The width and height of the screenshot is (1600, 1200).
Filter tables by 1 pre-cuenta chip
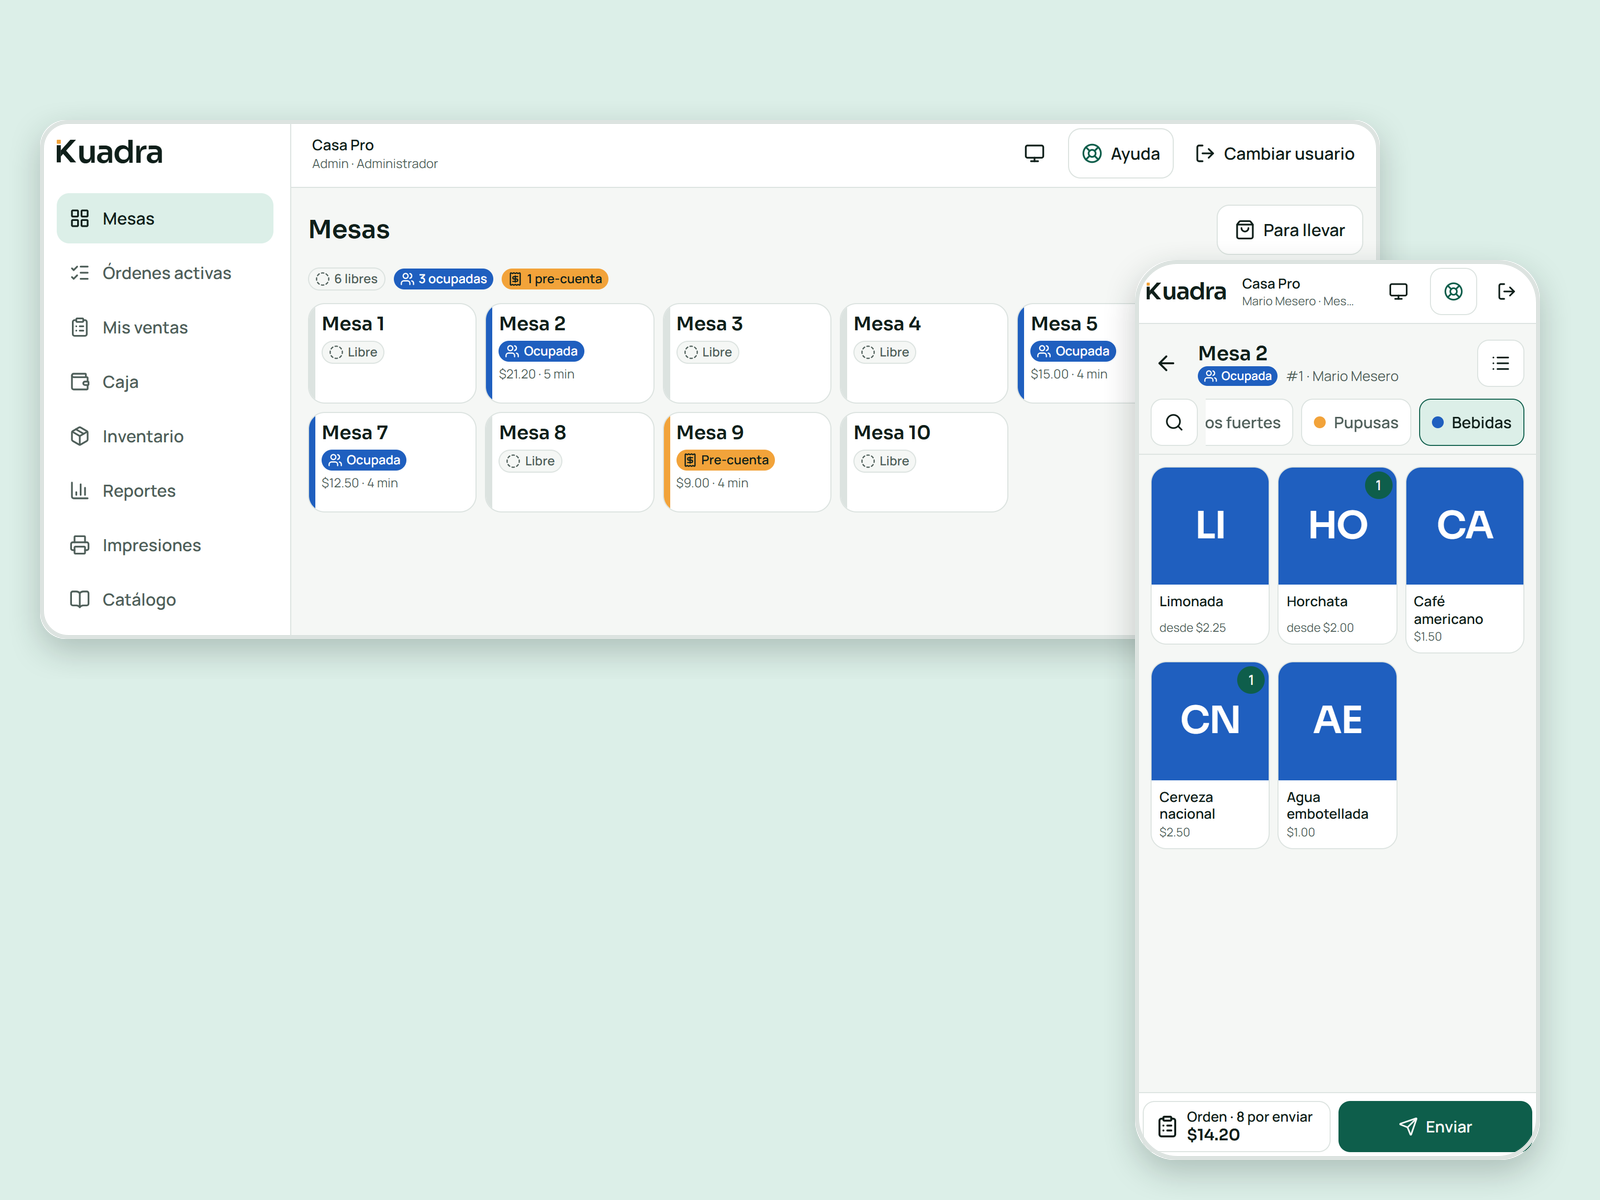[x=555, y=279]
